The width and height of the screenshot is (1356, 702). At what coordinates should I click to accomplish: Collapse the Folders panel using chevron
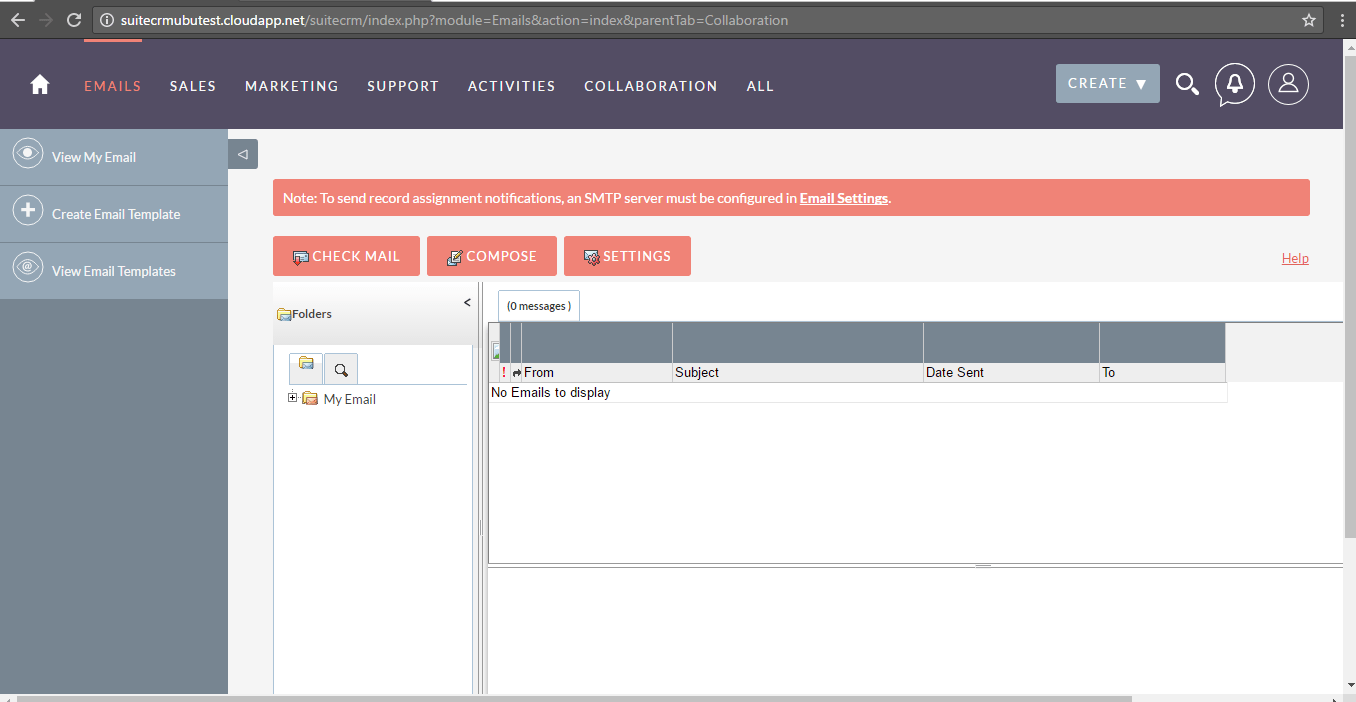pos(467,303)
